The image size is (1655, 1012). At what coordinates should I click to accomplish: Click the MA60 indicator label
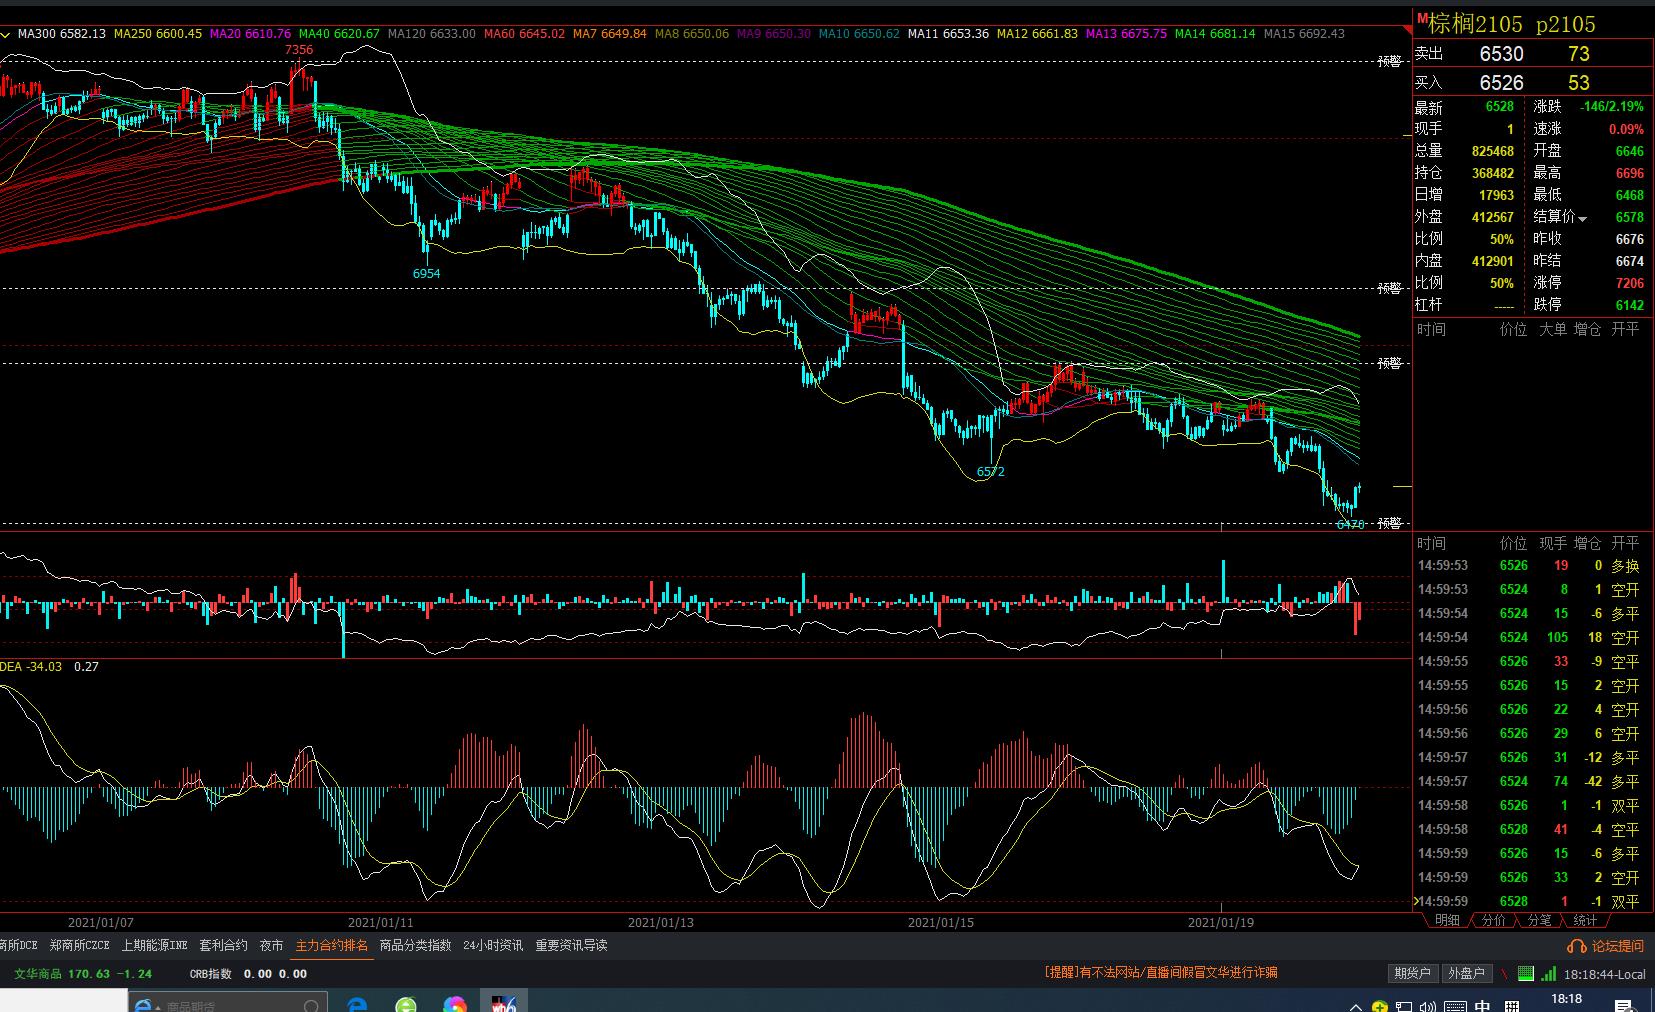click(x=524, y=34)
